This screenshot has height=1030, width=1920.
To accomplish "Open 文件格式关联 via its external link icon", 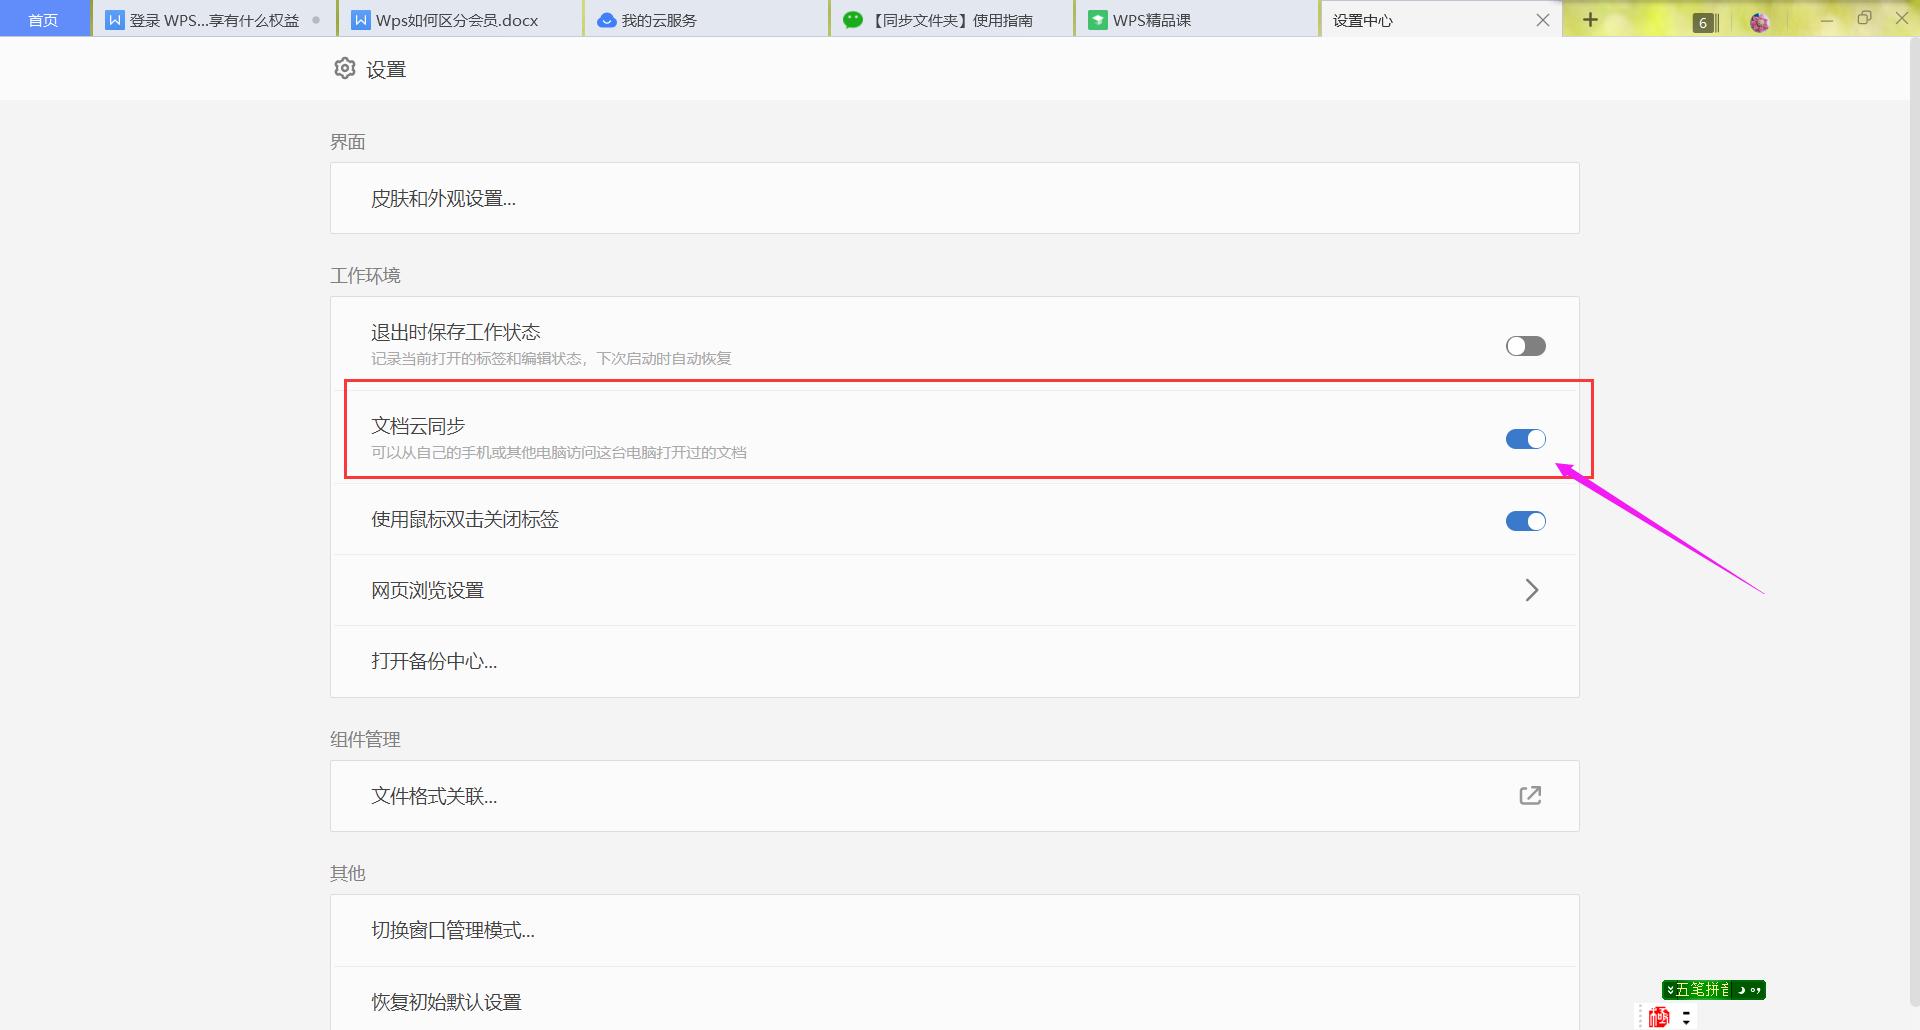I will click(x=1530, y=795).
